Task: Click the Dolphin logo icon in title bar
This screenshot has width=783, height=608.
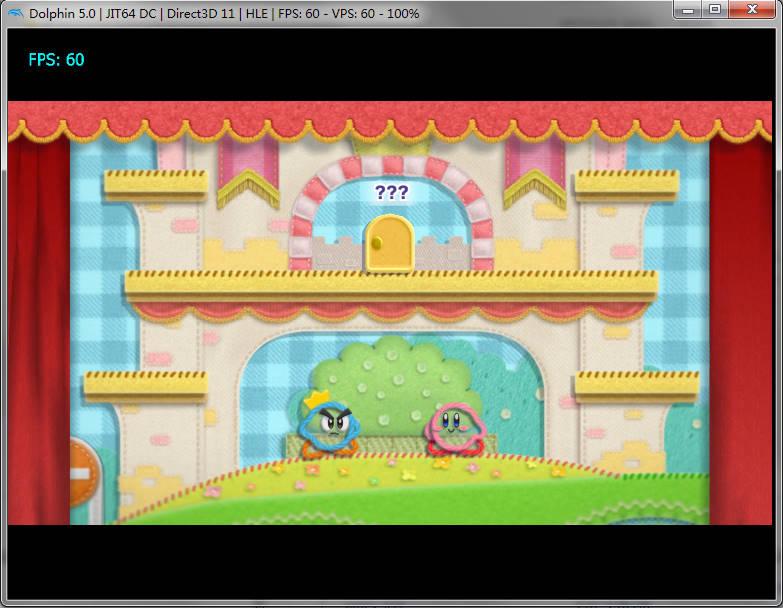Action: (16, 13)
